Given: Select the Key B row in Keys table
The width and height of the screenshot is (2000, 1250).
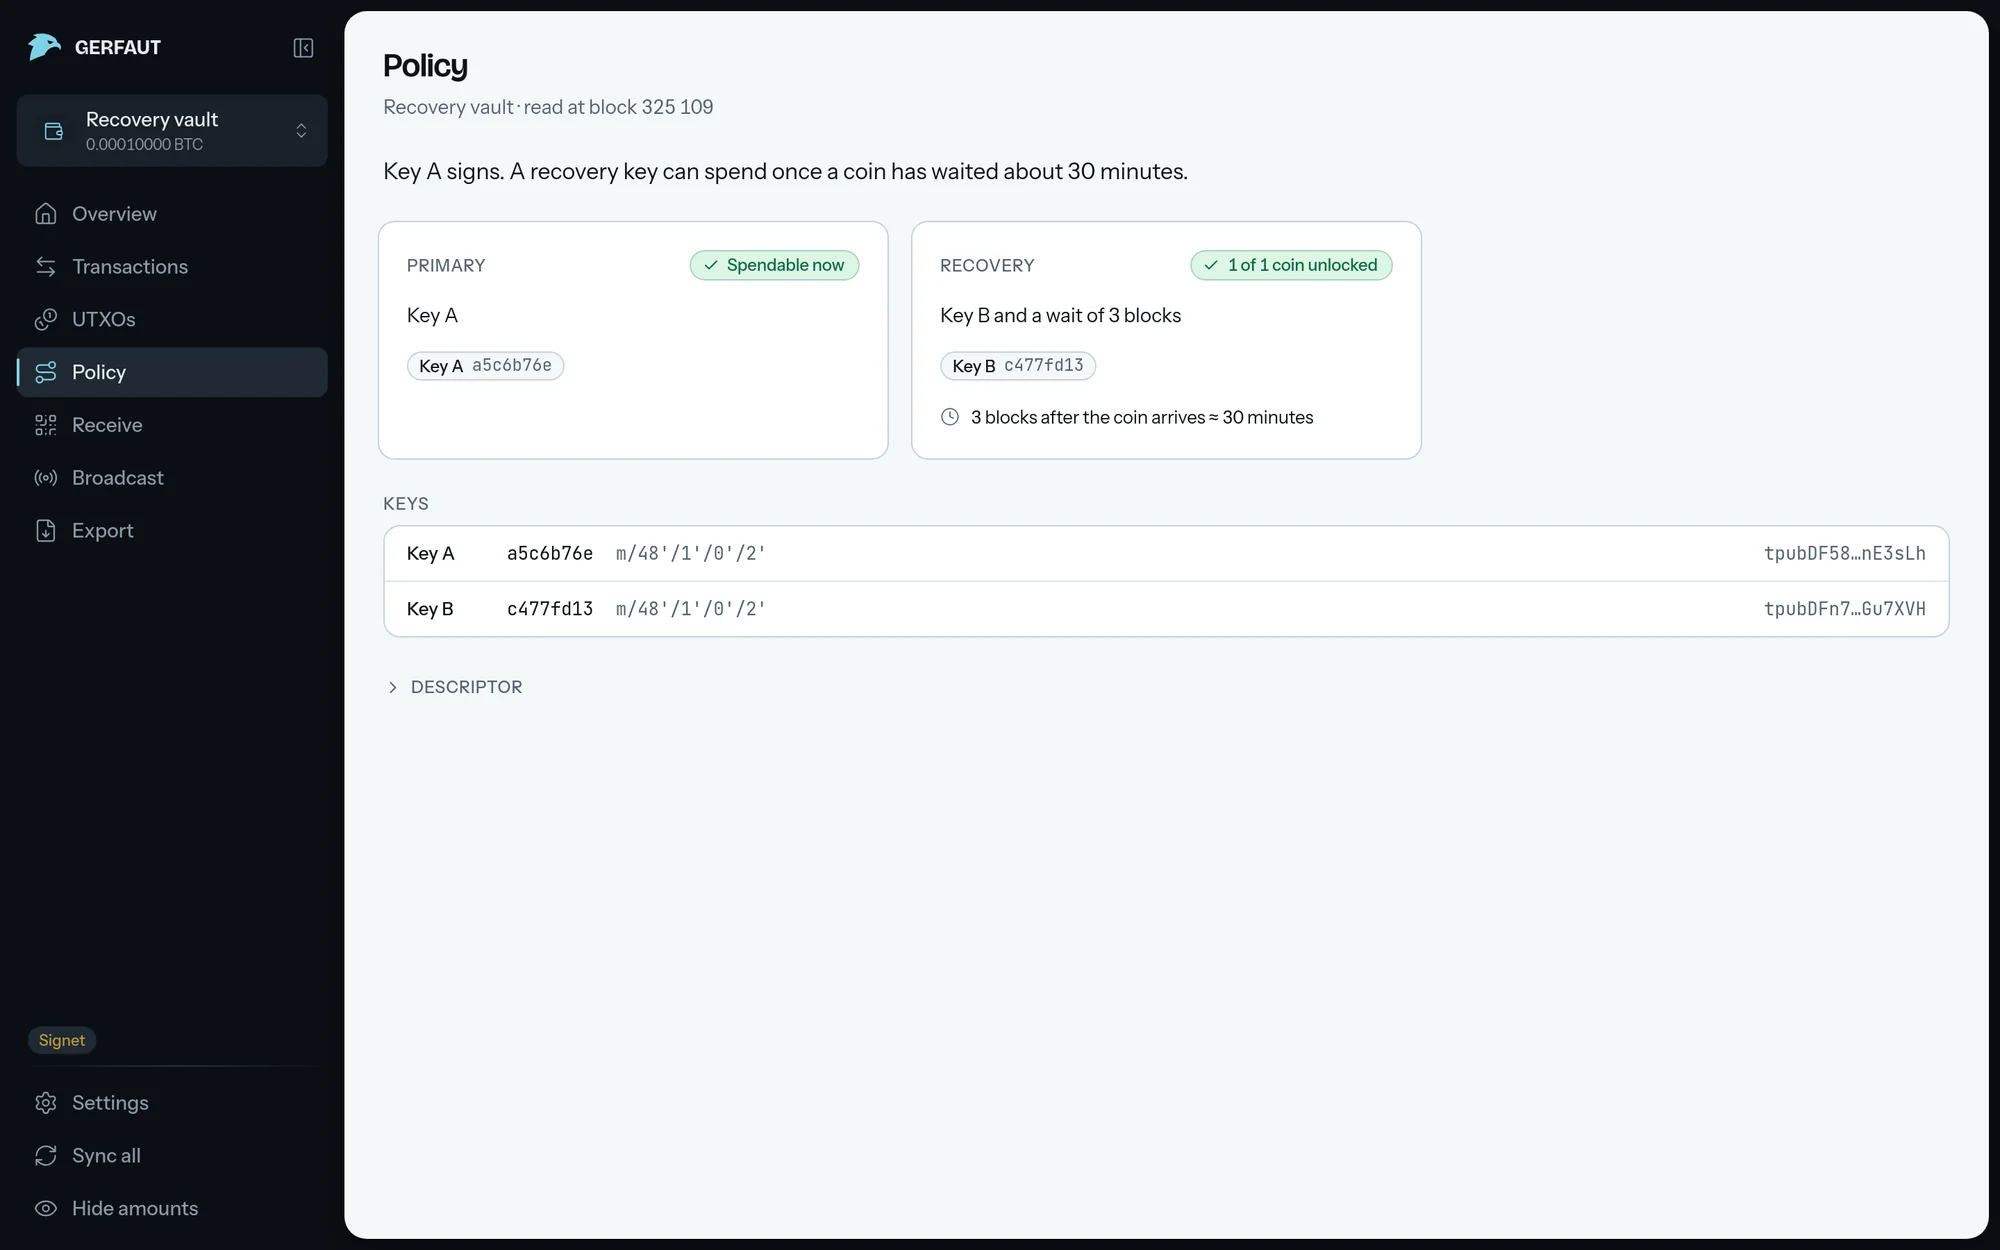Looking at the screenshot, I should [1166, 609].
